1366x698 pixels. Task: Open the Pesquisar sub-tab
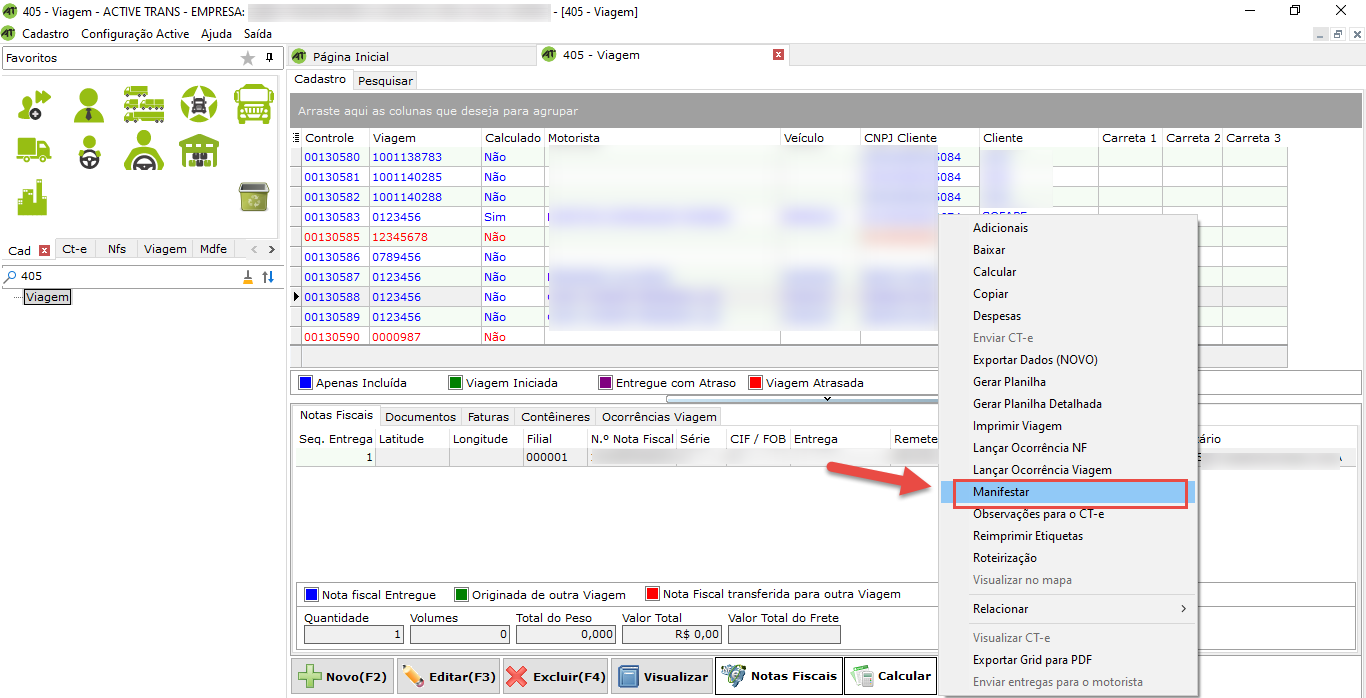(385, 80)
